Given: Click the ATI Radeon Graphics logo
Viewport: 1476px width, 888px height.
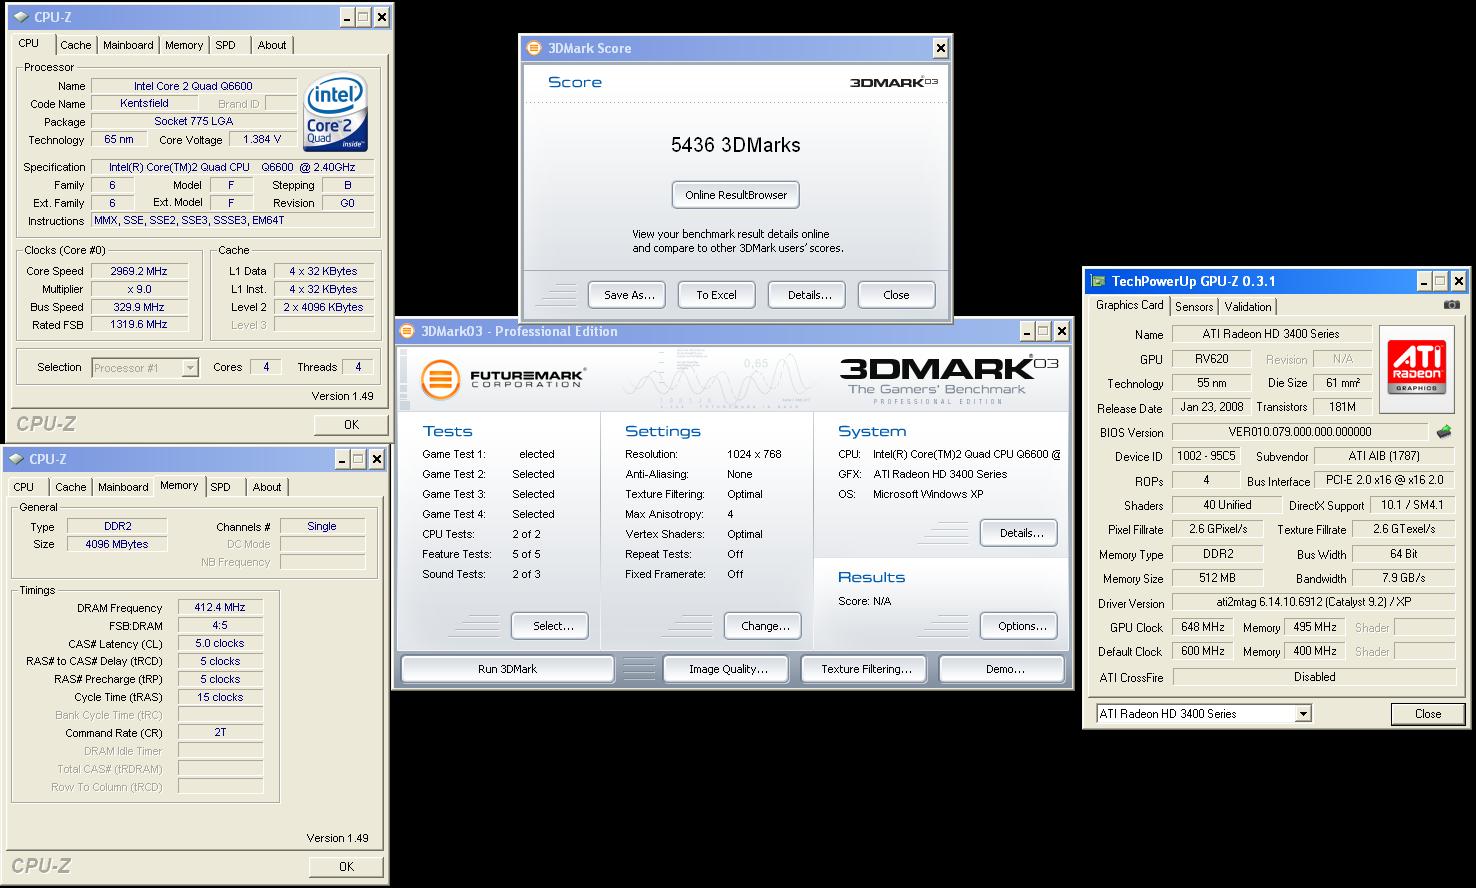Looking at the screenshot, I should [1416, 368].
